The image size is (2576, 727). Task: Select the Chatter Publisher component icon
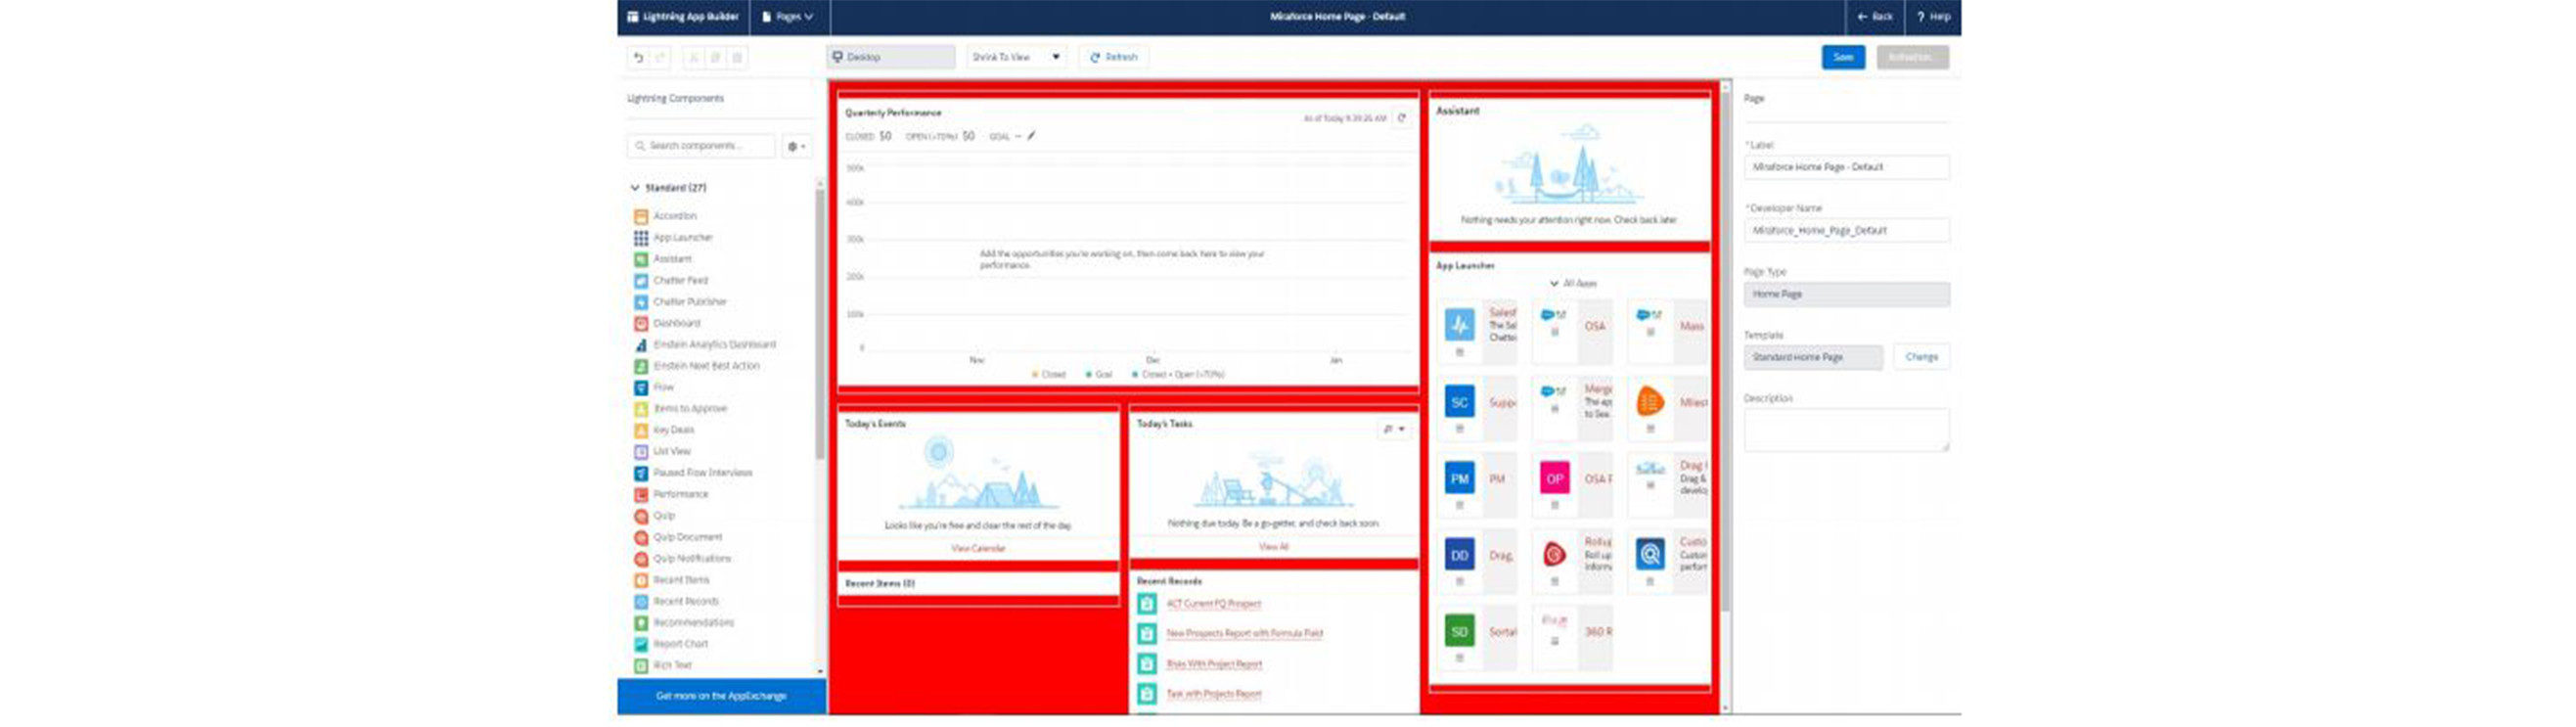641,302
